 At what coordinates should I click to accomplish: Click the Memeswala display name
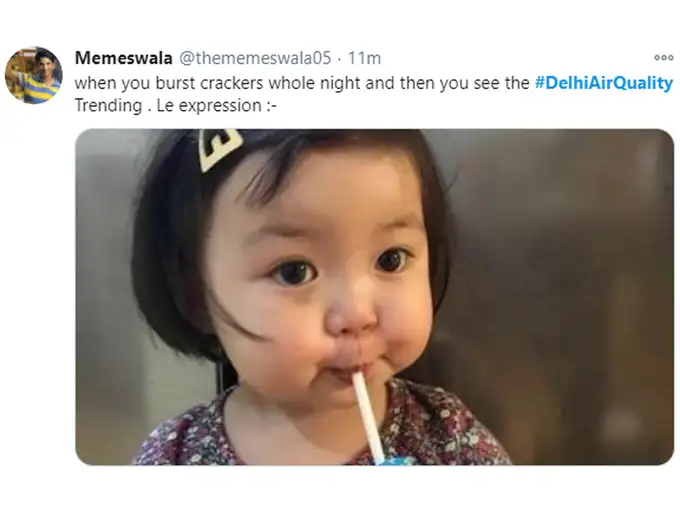pos(124,58)
